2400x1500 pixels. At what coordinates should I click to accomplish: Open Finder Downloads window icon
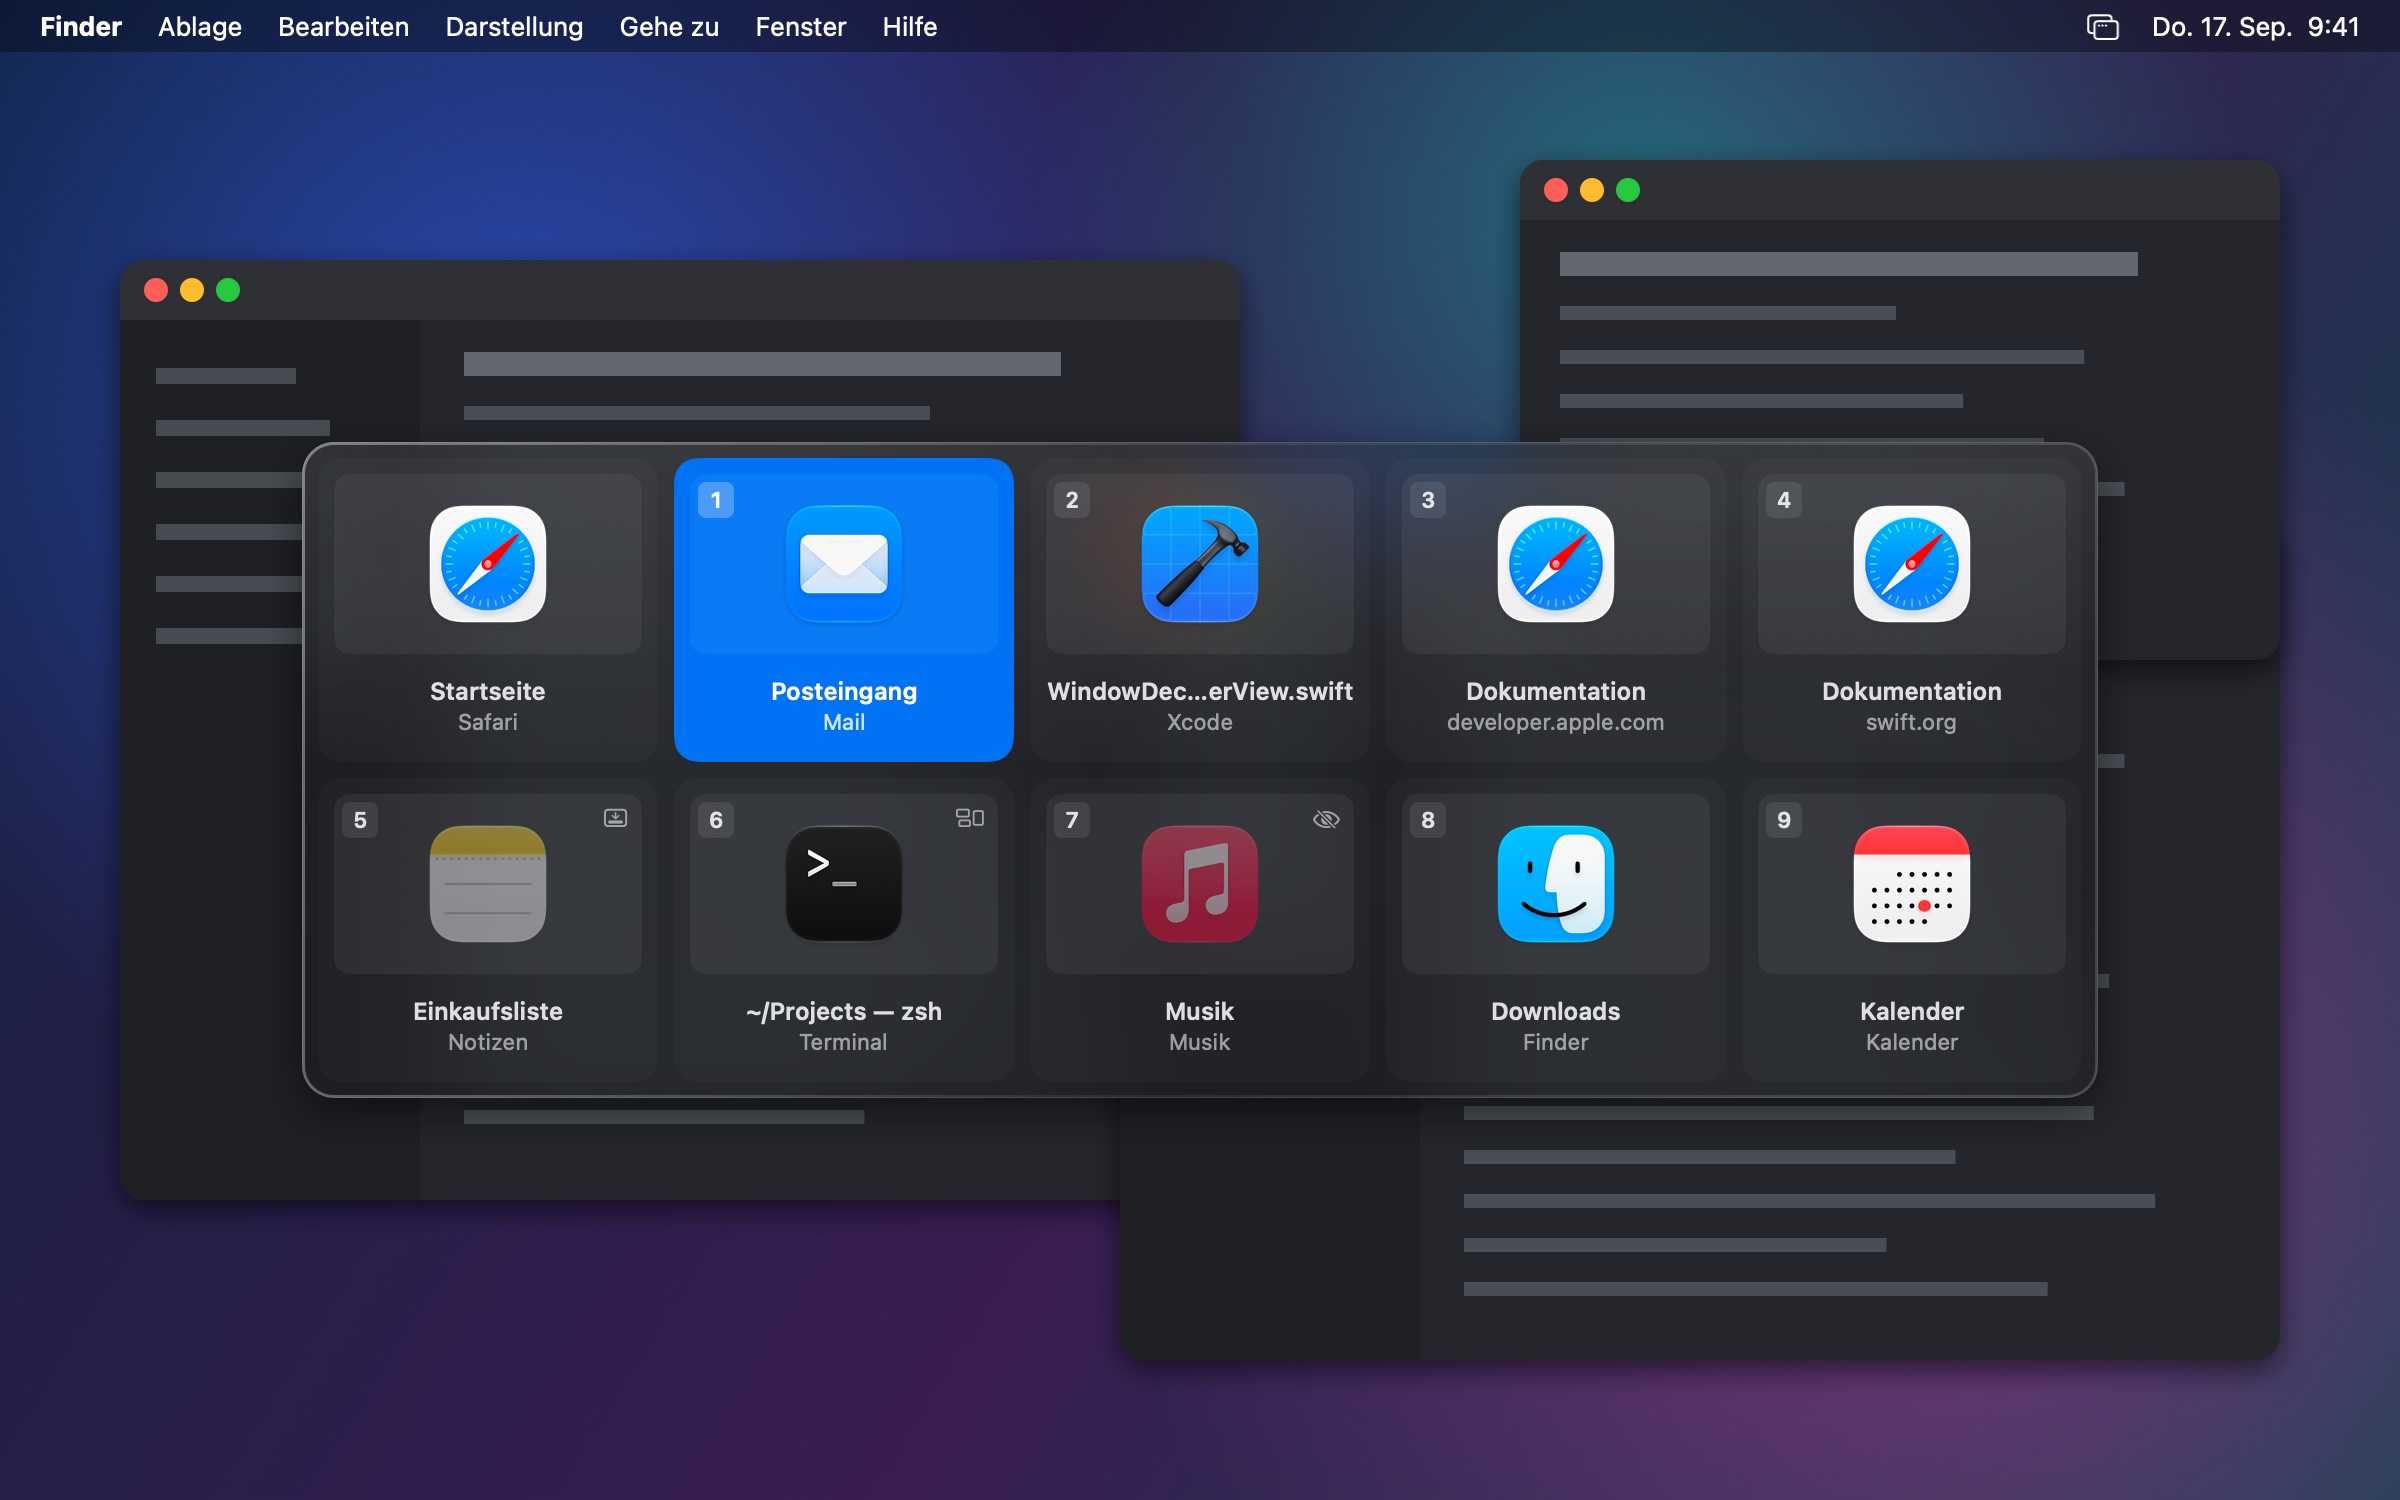tap(1556, 884)
